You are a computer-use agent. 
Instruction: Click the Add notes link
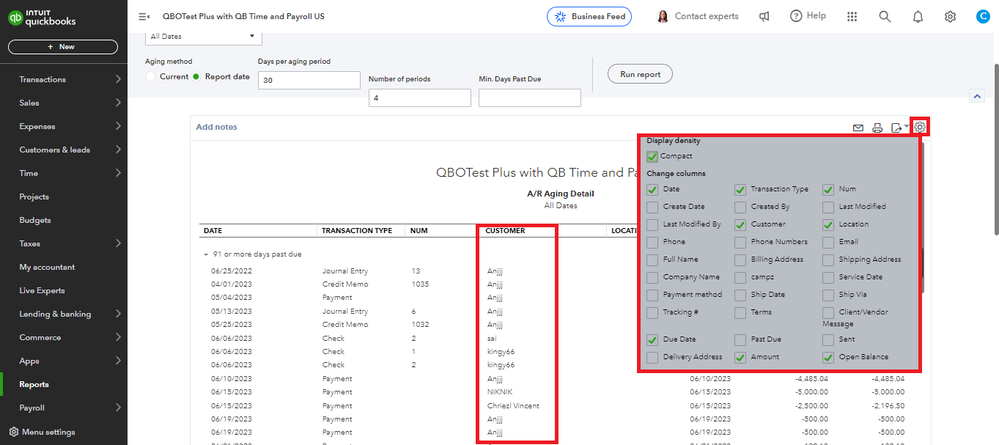point(217,127)
